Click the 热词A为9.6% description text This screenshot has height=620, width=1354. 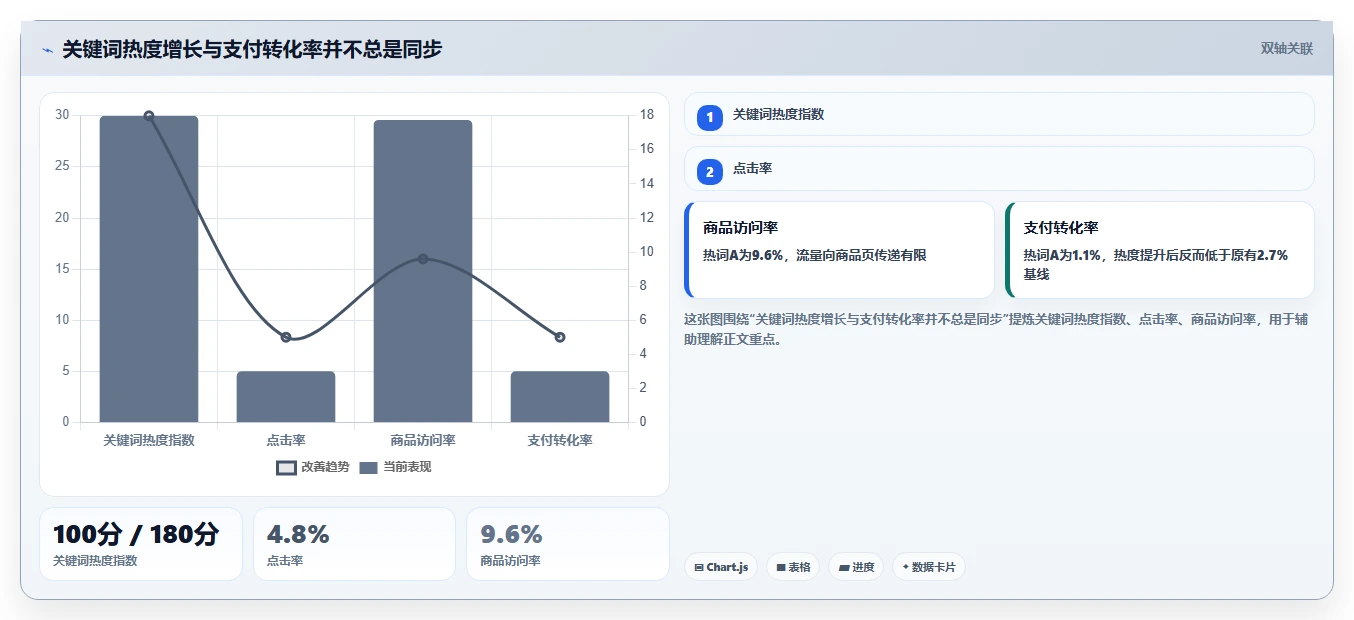click(815, 256)
